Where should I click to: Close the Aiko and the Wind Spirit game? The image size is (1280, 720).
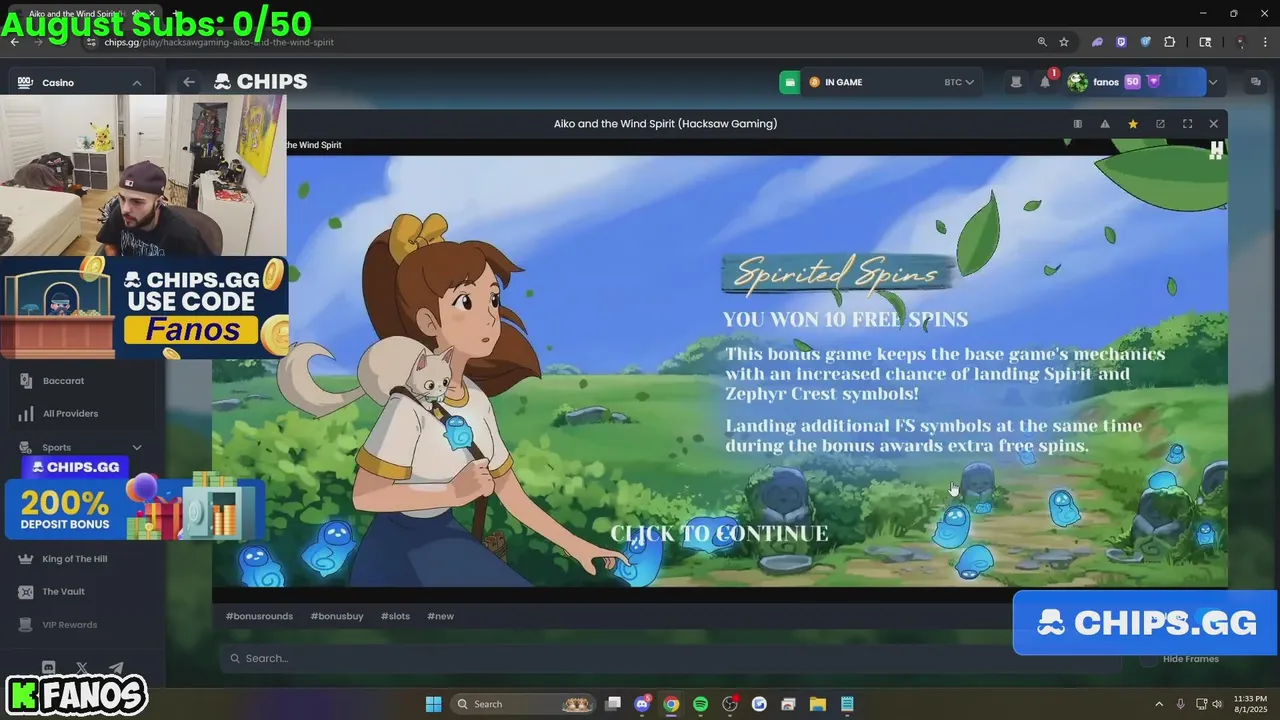point(1214,124)
